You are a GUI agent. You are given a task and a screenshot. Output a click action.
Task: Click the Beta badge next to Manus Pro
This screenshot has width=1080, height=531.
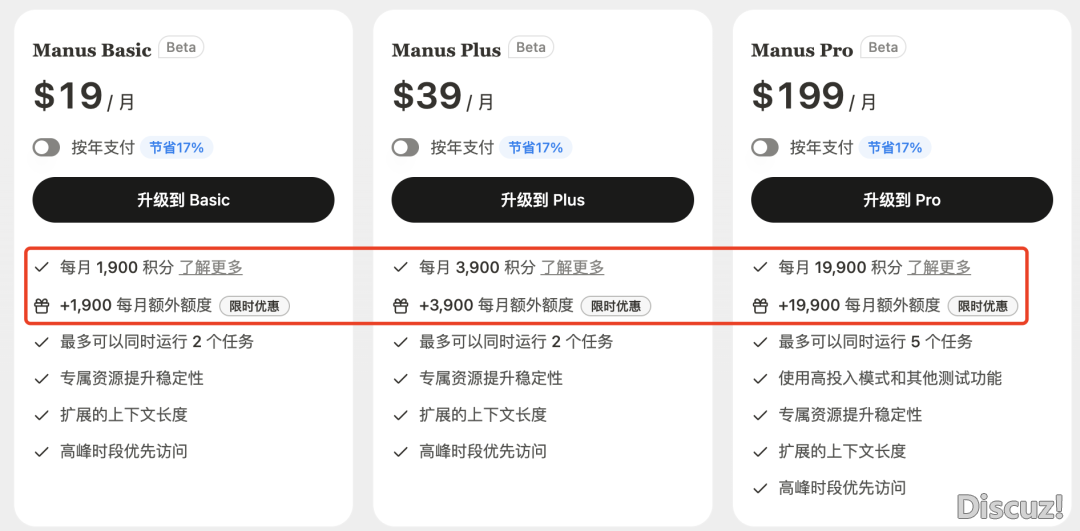883,48
